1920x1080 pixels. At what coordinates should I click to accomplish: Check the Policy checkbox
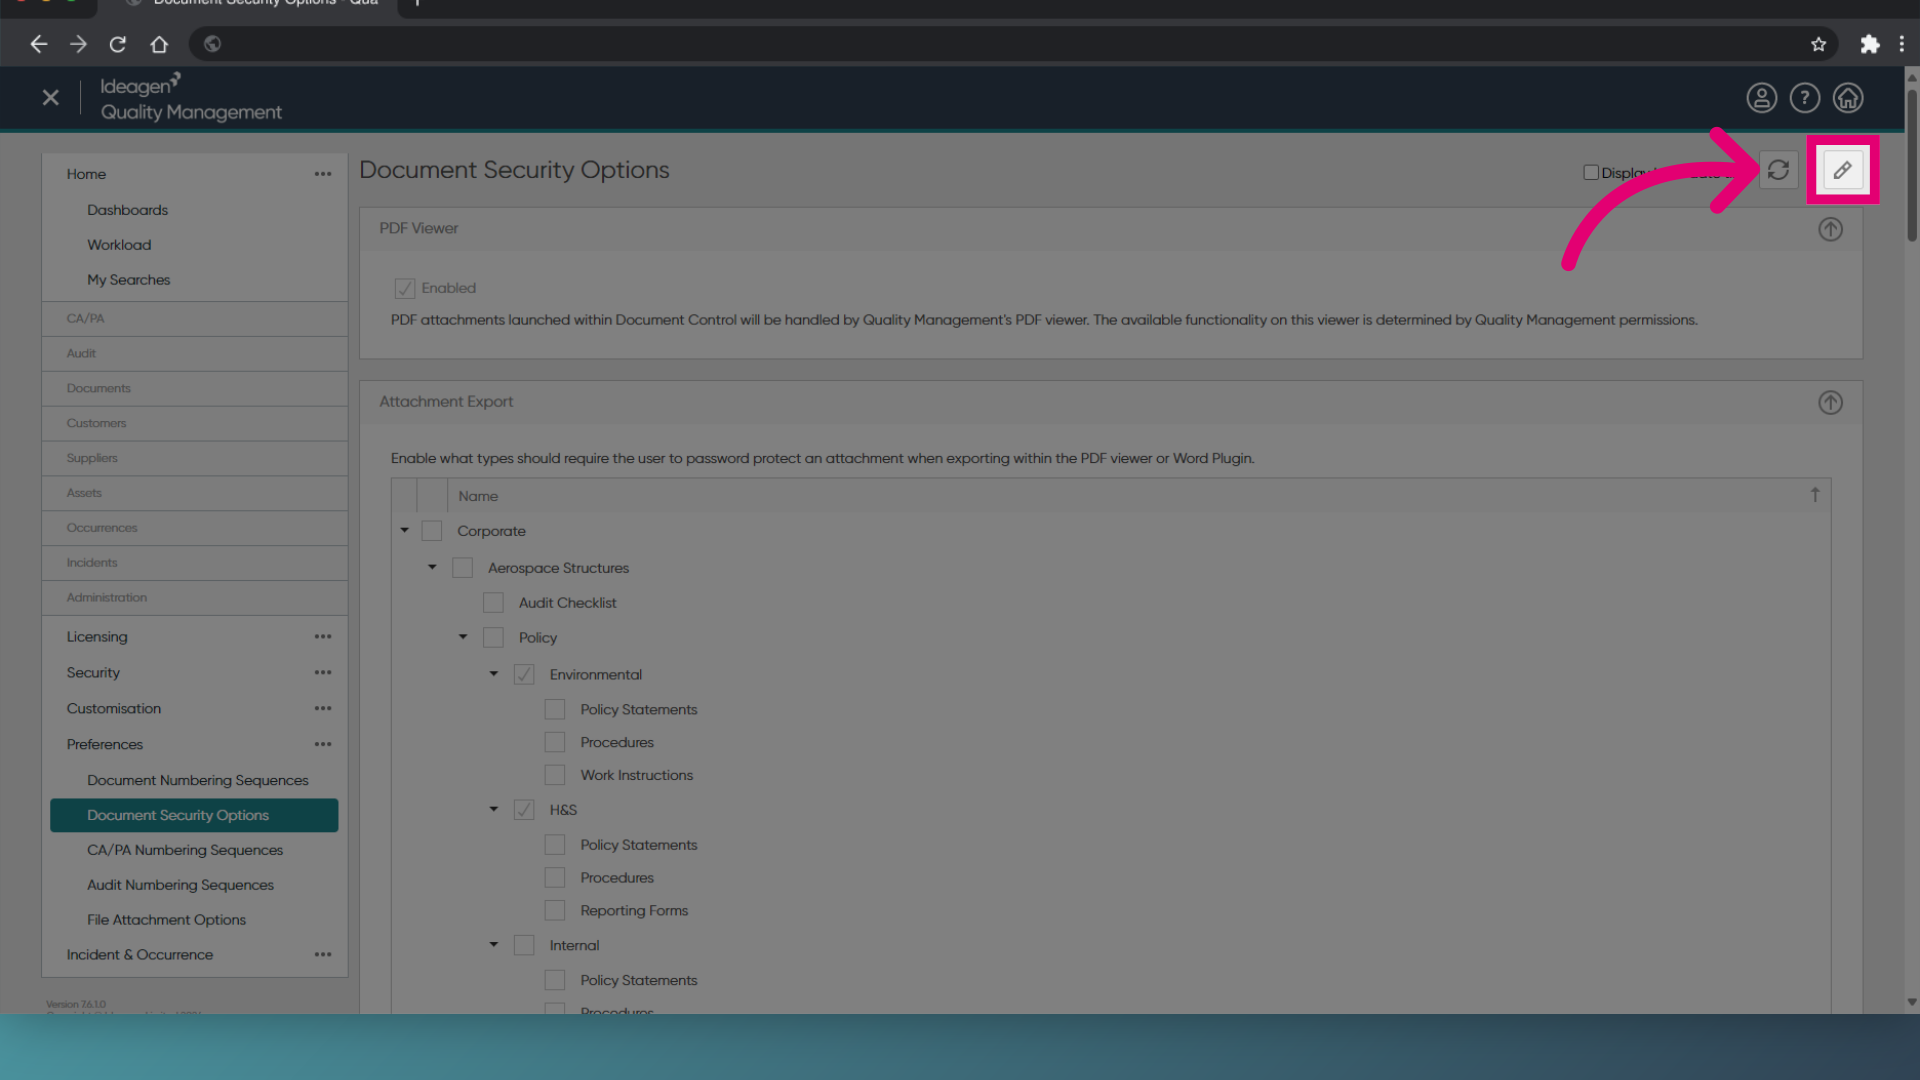coord(493,637)
